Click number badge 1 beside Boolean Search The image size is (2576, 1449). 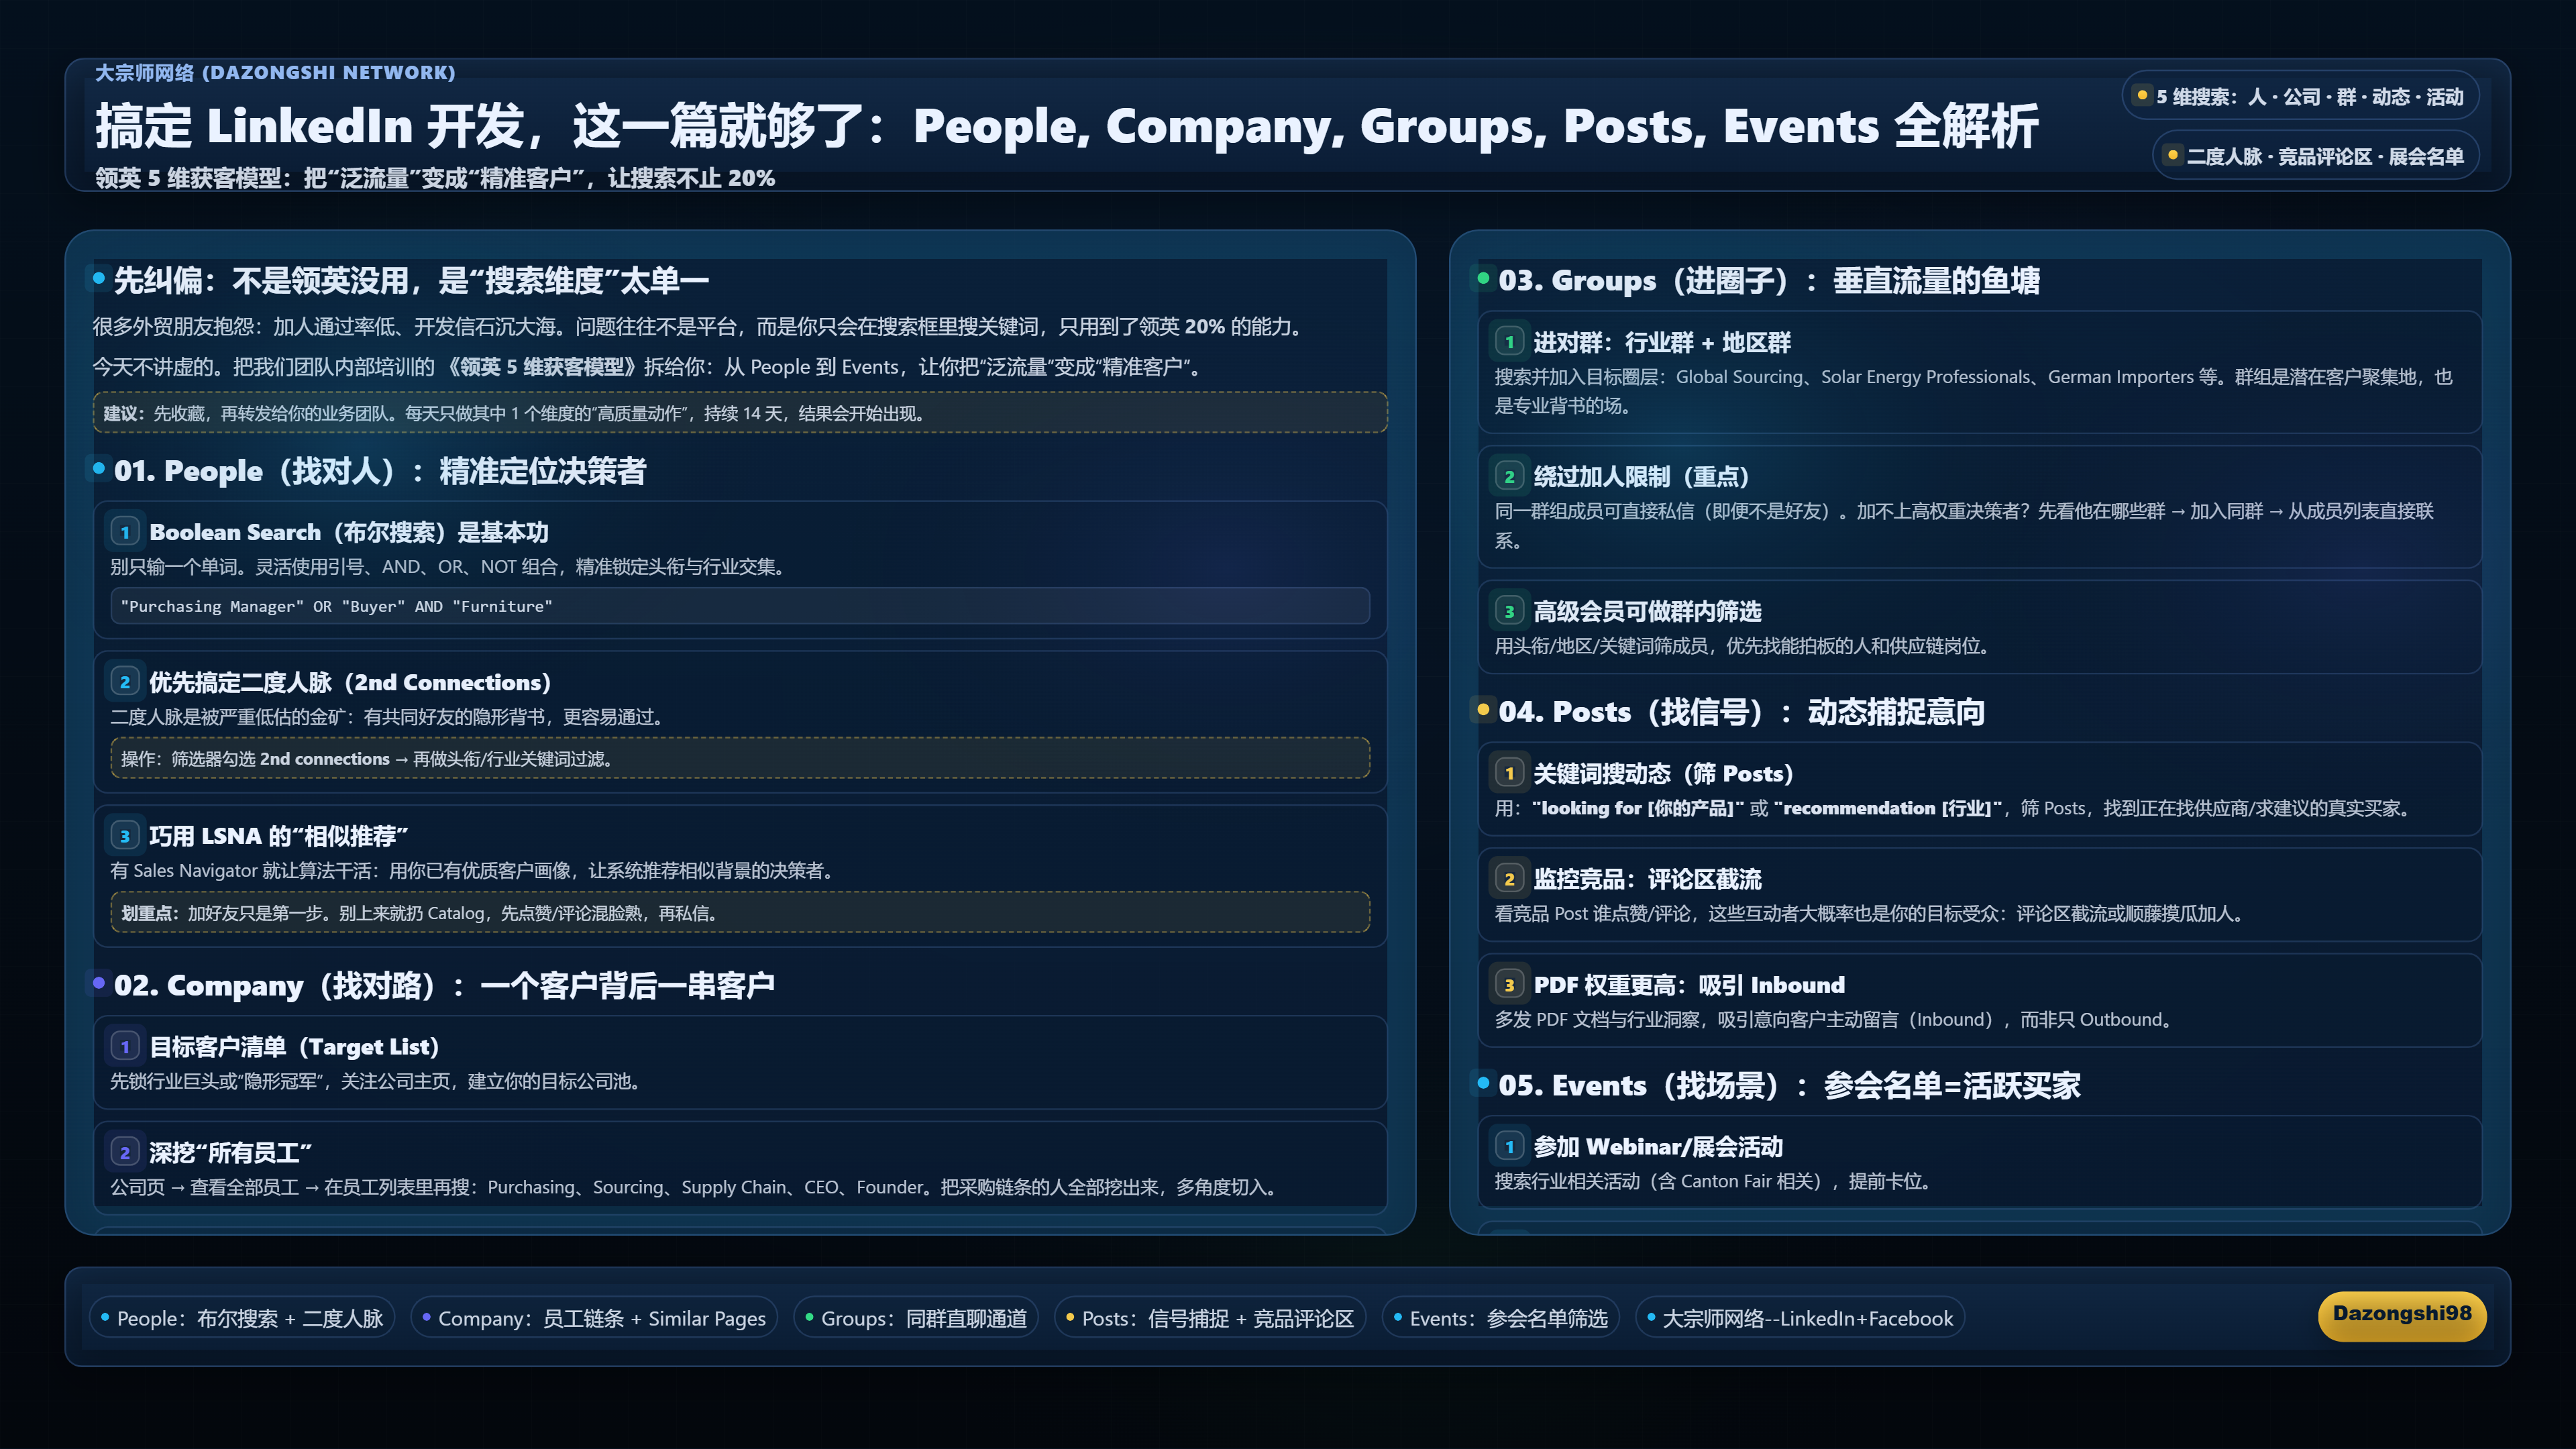[124, 532]
